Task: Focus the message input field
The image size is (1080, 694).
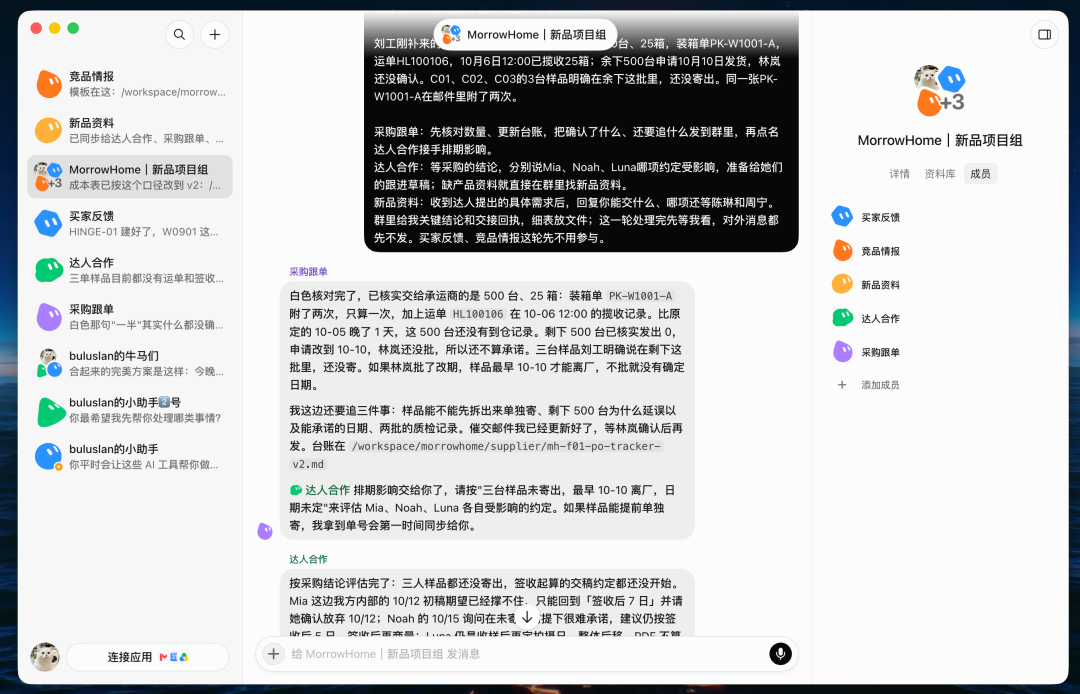Action: tap(526, 653)
